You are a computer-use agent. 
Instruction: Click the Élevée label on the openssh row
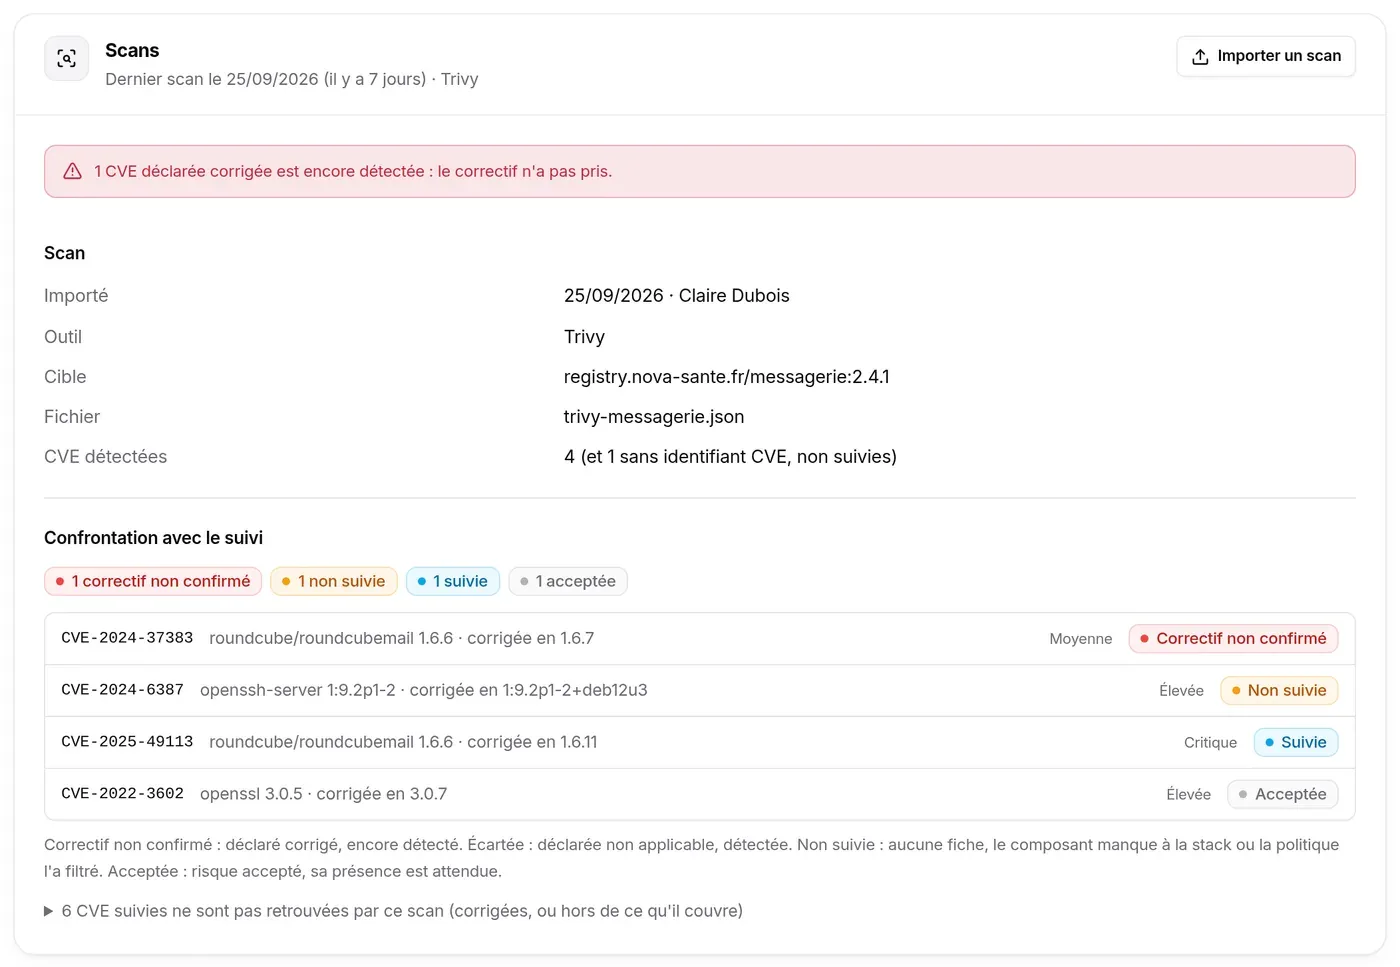1182,691
